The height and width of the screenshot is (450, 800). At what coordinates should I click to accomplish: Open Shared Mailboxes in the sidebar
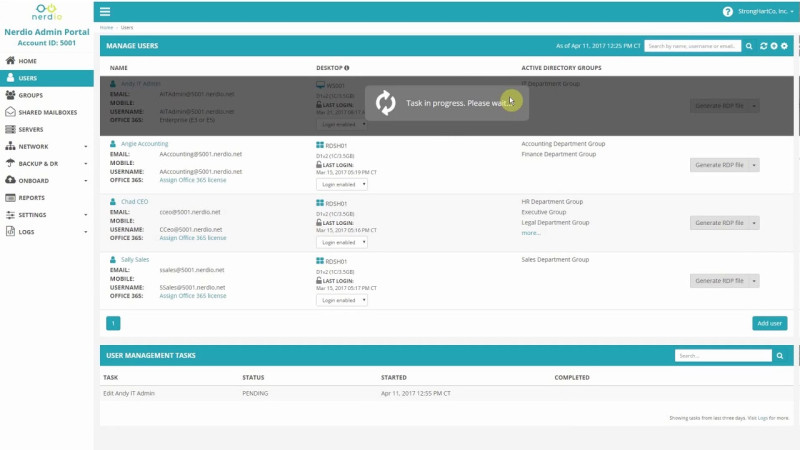click(x=46, y=112)
